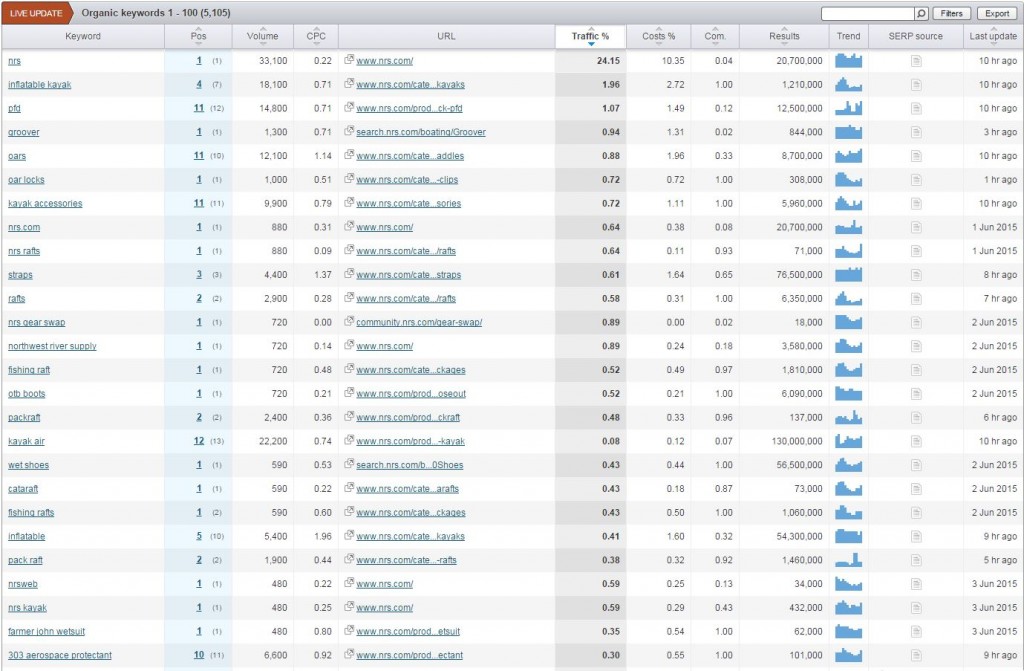Click the trend sparkline for "packraft"
The width and height of the screenshot is (1024, 671).
point(848,417)
